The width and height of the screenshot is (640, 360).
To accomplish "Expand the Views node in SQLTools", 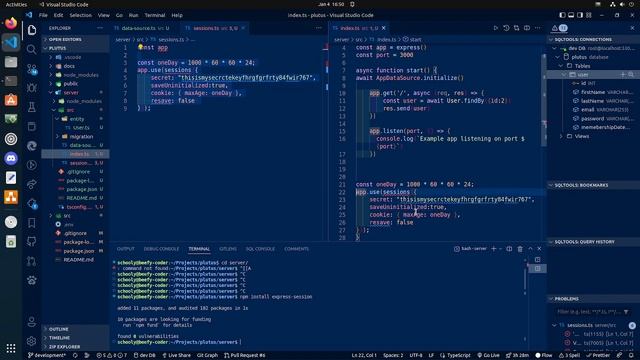I will click(x=582, y=136).
